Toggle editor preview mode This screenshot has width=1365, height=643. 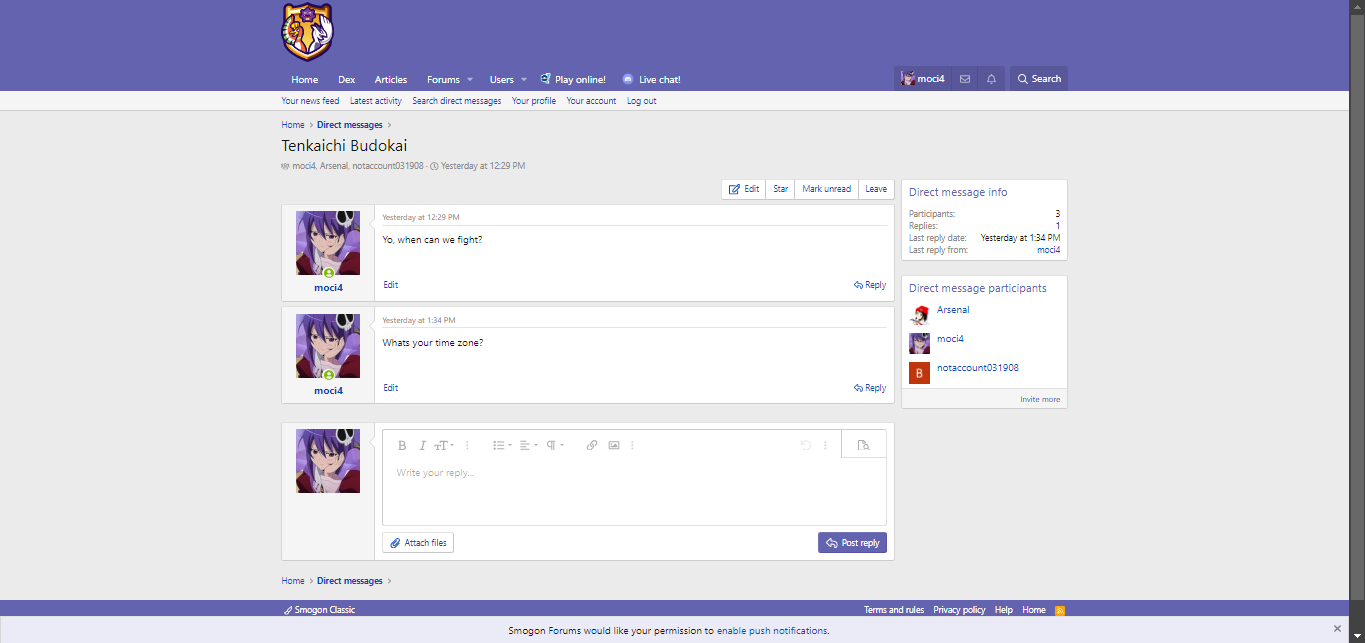(864, 445)
